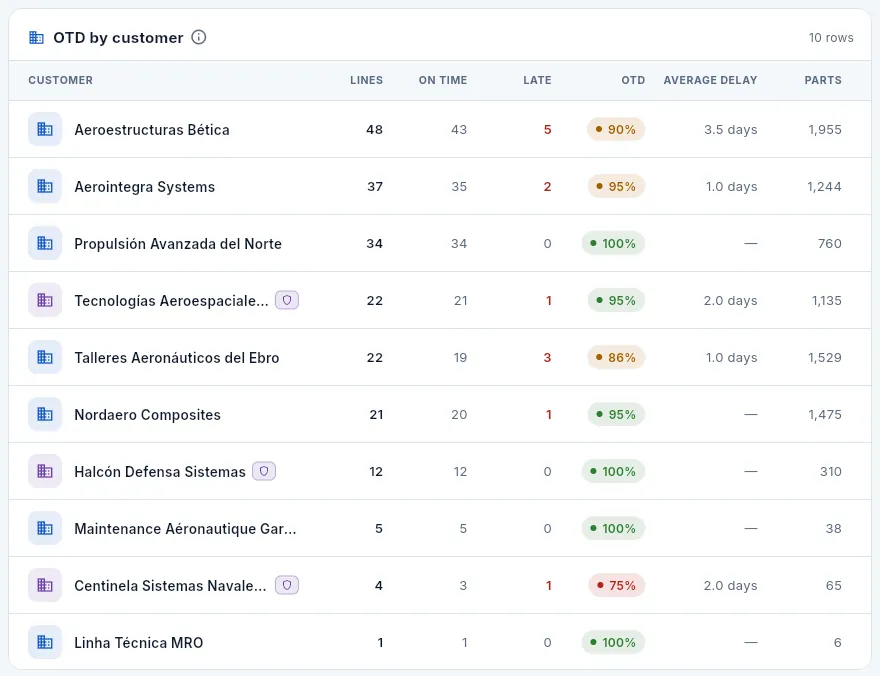Click the Aeroestructuras Bética building icon
Screen dimensions: 880x676
pyautogui.click(x=45, y=129)
